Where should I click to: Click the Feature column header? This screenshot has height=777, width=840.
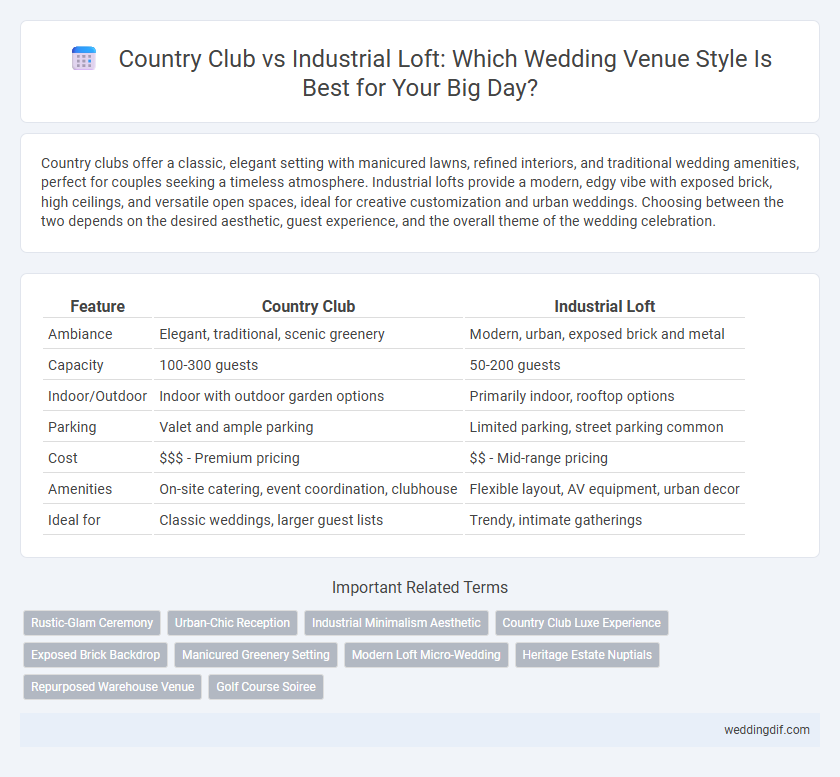[98, 306]
